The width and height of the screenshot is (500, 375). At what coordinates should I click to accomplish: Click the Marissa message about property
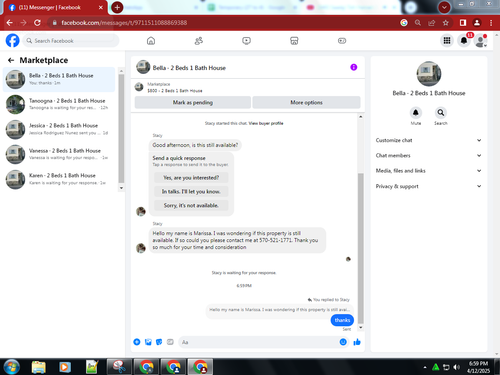coord(237,240)
